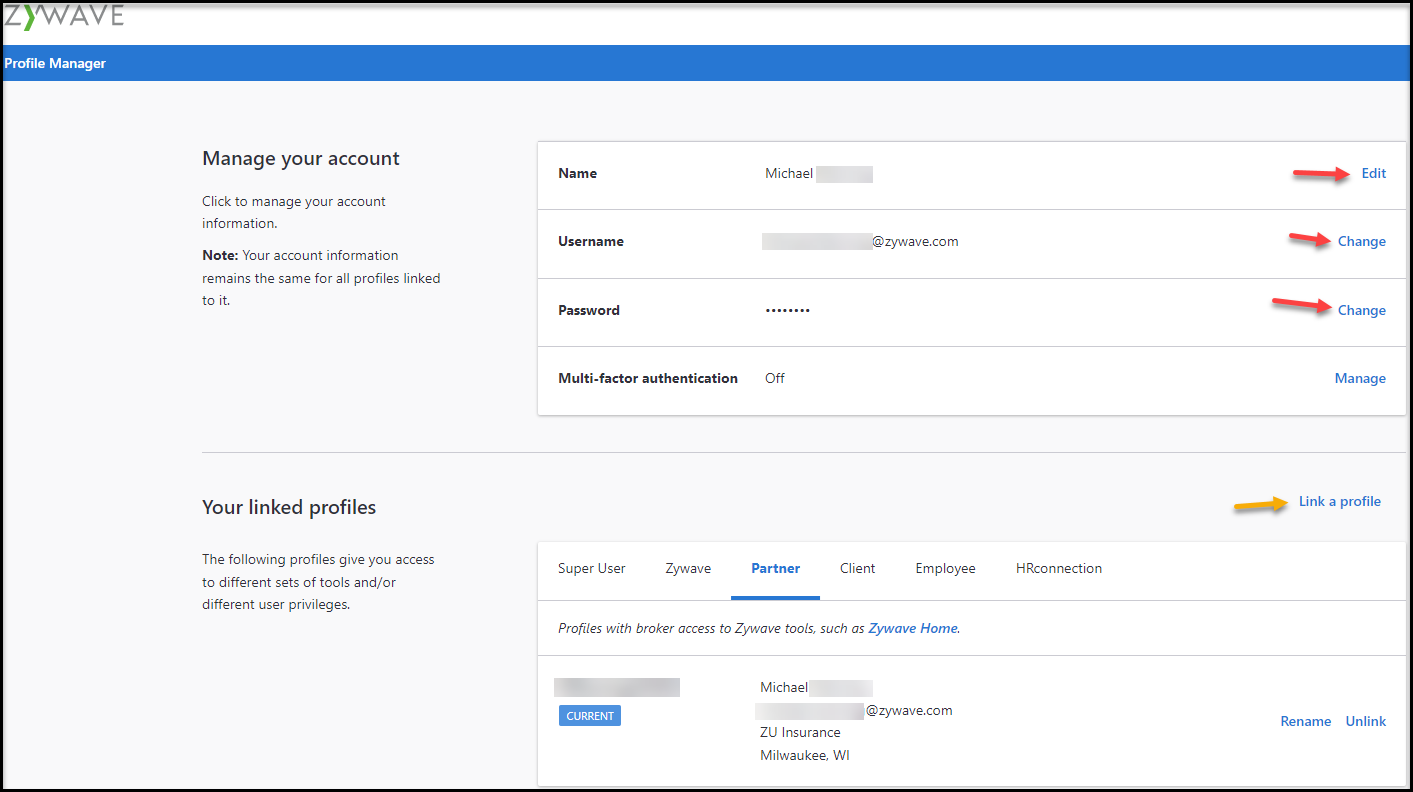Click the Zywave logo
The image size is (1413, 792).
(x=66, y=16)
